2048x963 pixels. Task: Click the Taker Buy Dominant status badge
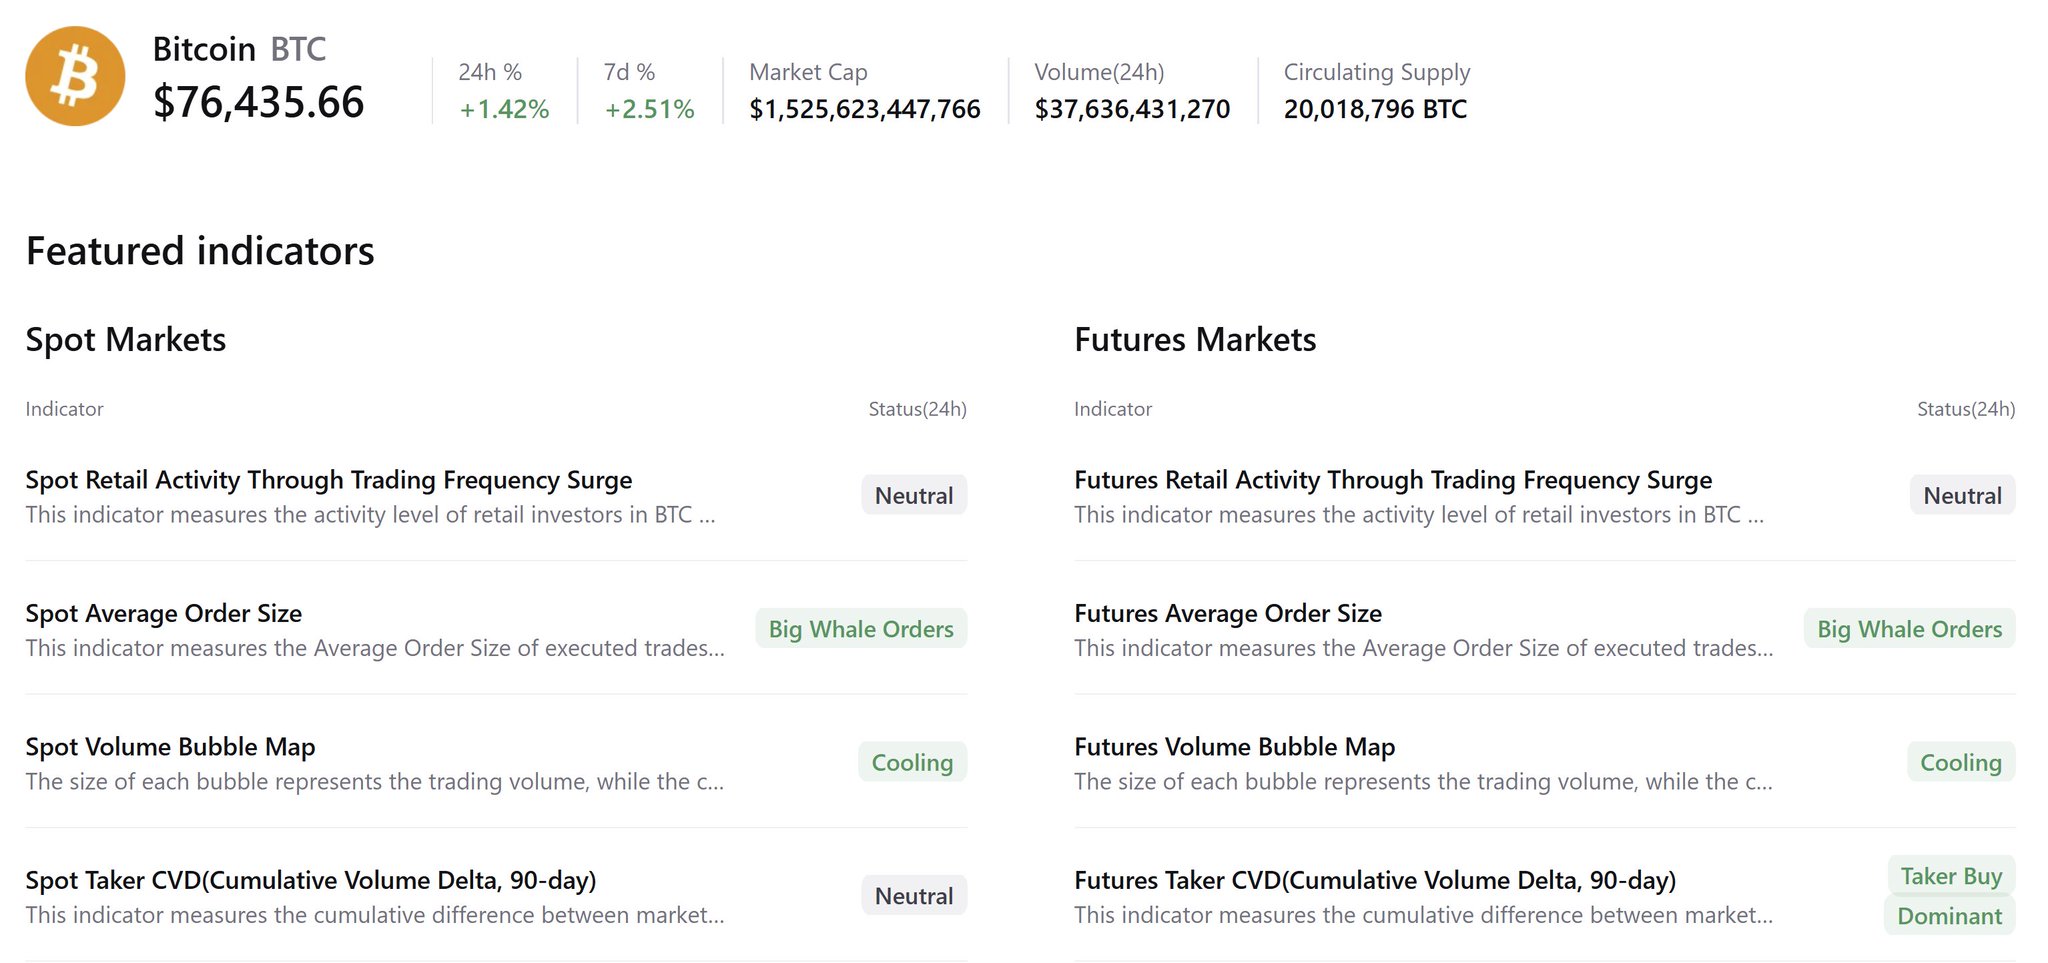(1950, 896)
